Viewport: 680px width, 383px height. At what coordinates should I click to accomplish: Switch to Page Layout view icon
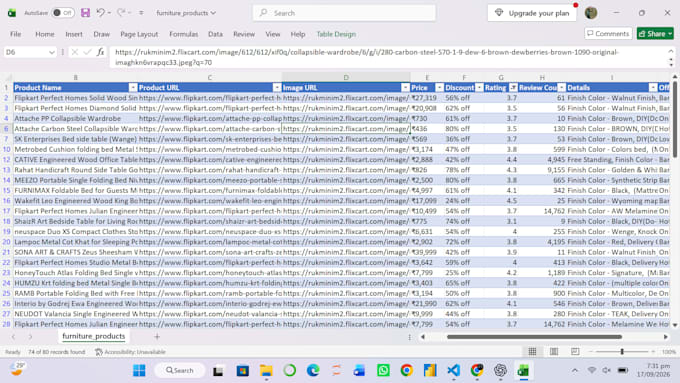point(554,351)
